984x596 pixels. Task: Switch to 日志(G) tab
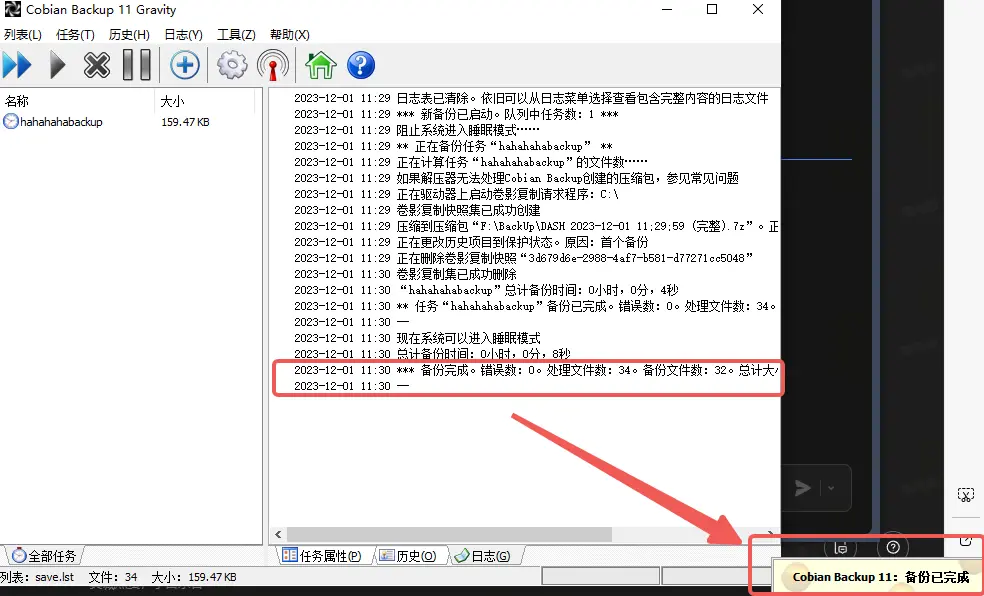[x=483, y=556]
